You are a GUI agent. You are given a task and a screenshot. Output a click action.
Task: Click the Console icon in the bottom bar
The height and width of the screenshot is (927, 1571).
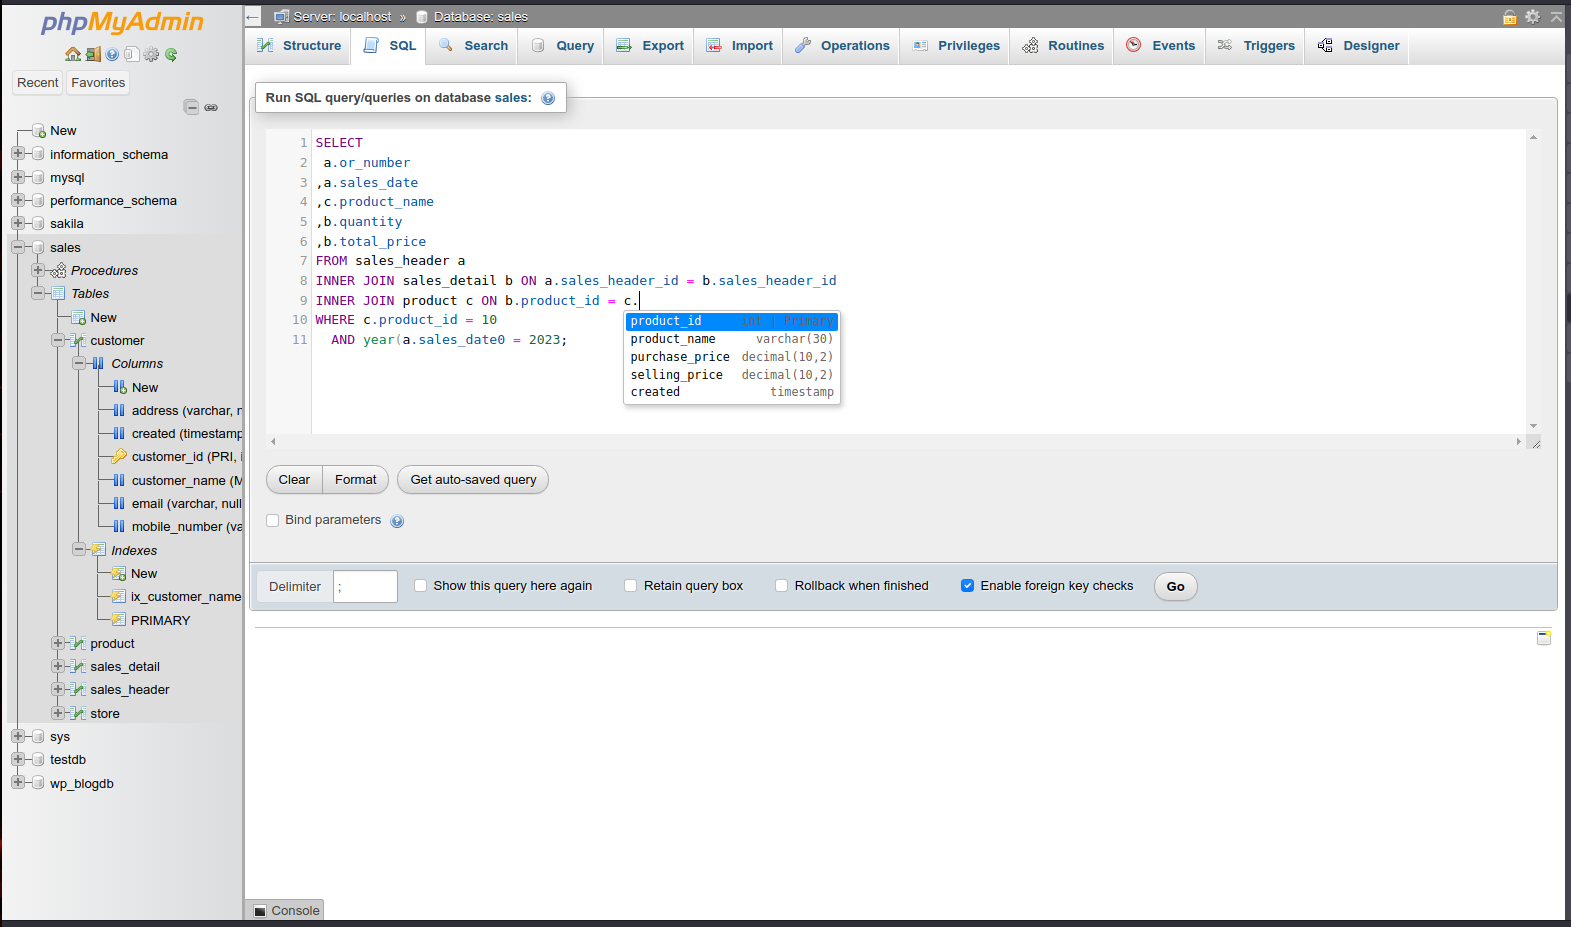(260, 911)
